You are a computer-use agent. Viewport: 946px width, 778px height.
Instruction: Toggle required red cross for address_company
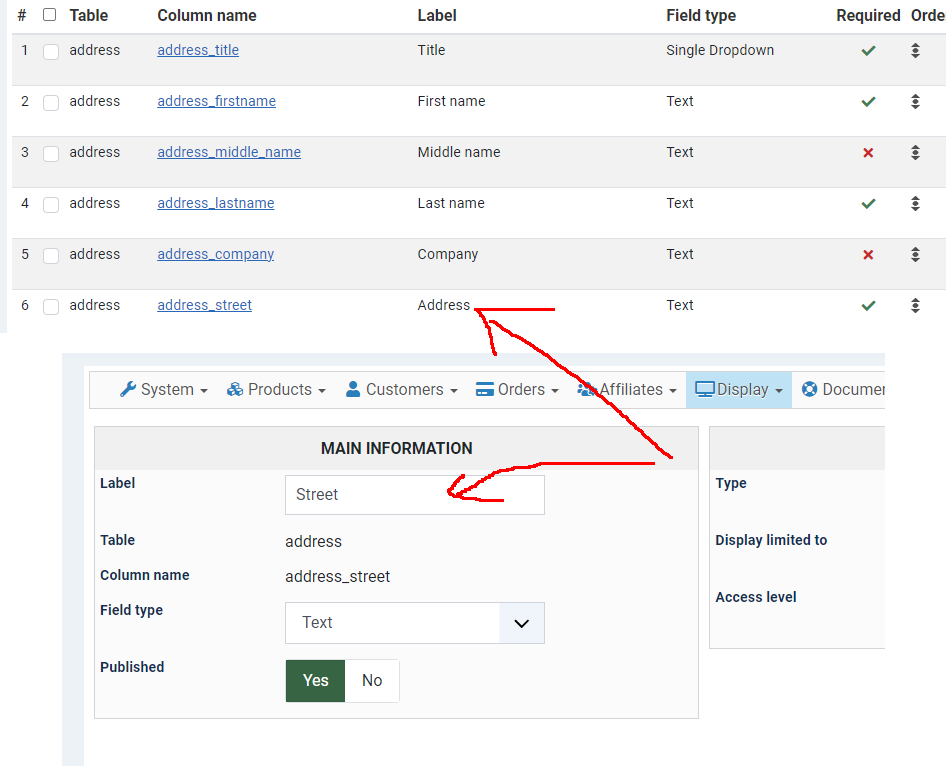pyautogui.click(x=868, y=255)
